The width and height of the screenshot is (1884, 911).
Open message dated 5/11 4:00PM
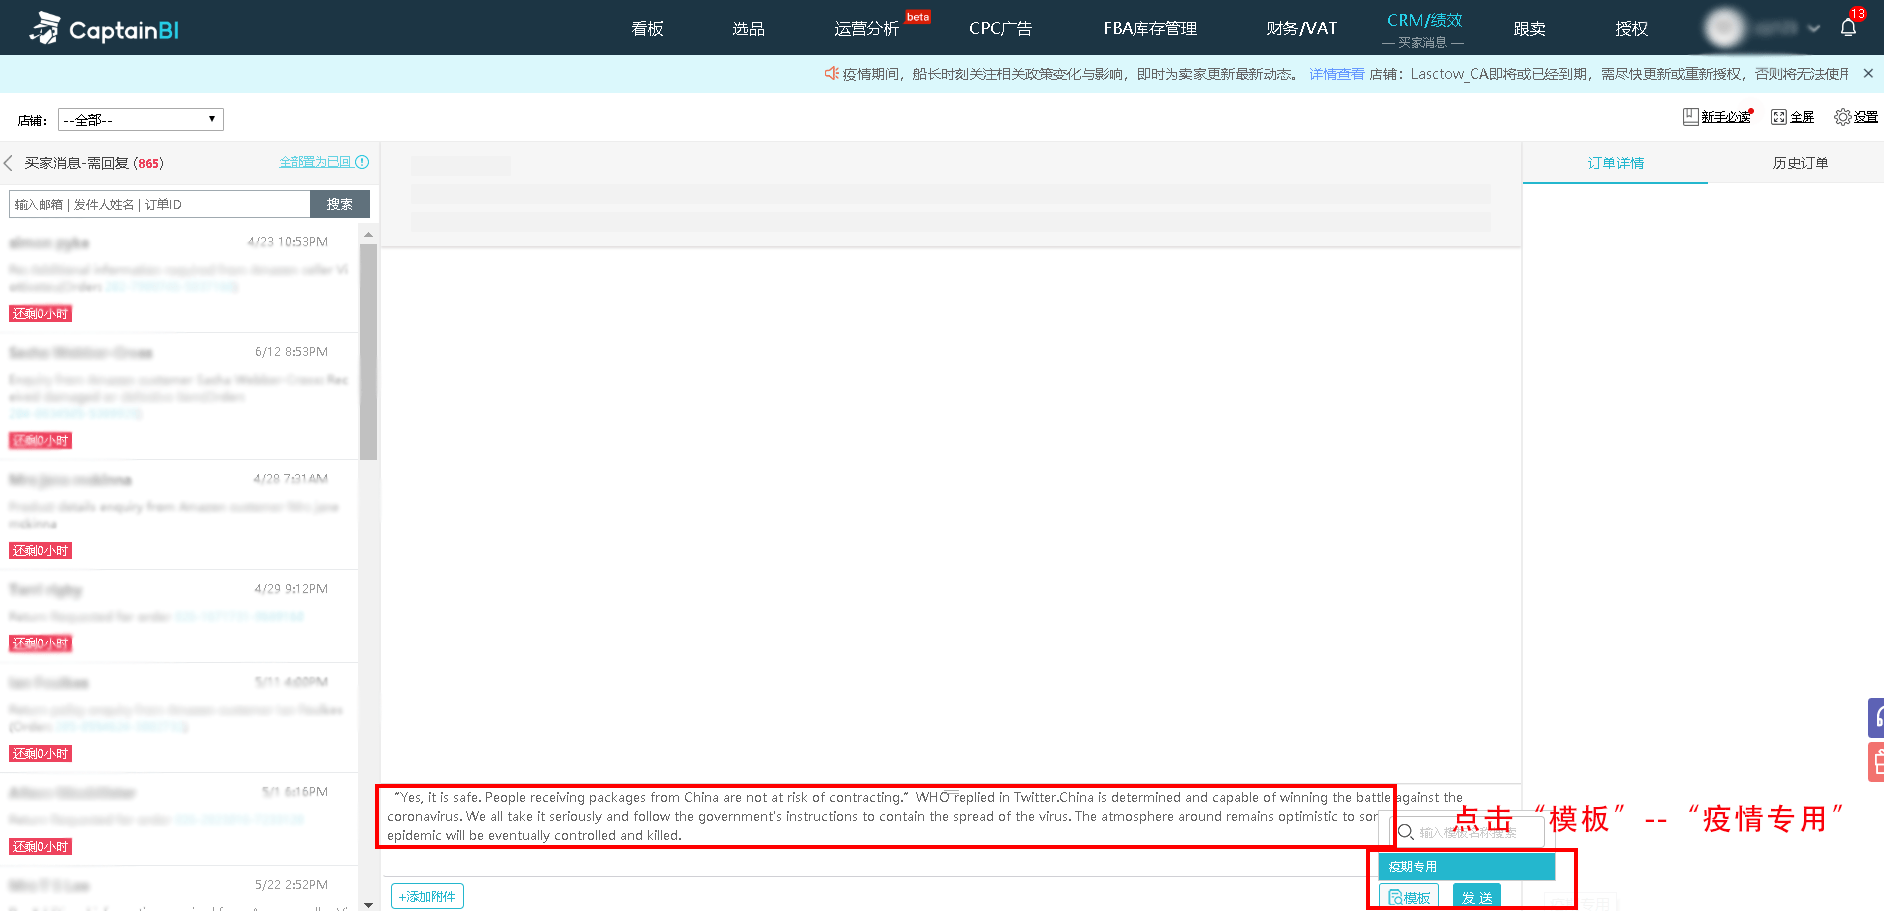coord(179,718)
